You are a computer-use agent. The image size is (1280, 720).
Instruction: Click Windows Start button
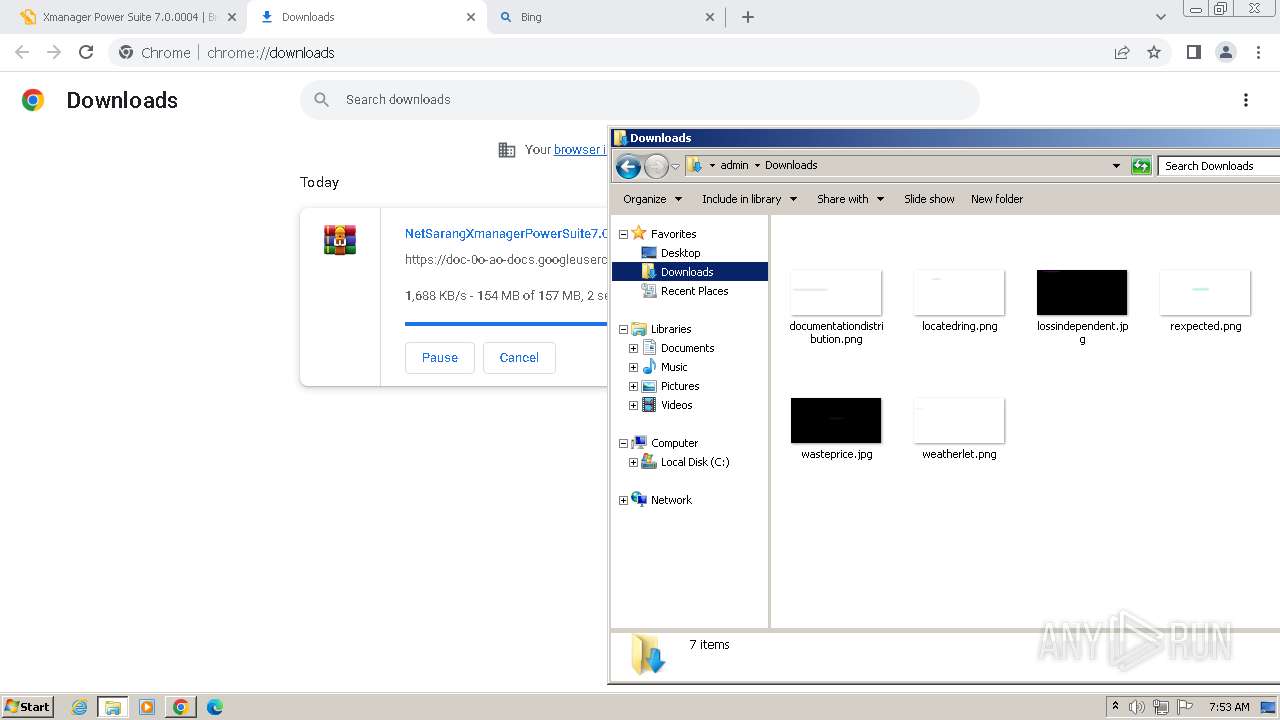click(x=28, y=707)
